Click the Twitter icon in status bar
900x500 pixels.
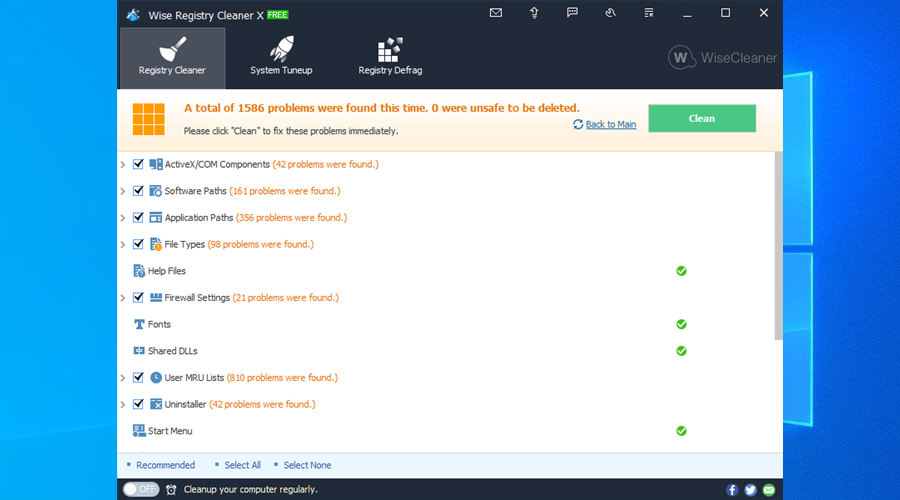click(x=751, y=490)
